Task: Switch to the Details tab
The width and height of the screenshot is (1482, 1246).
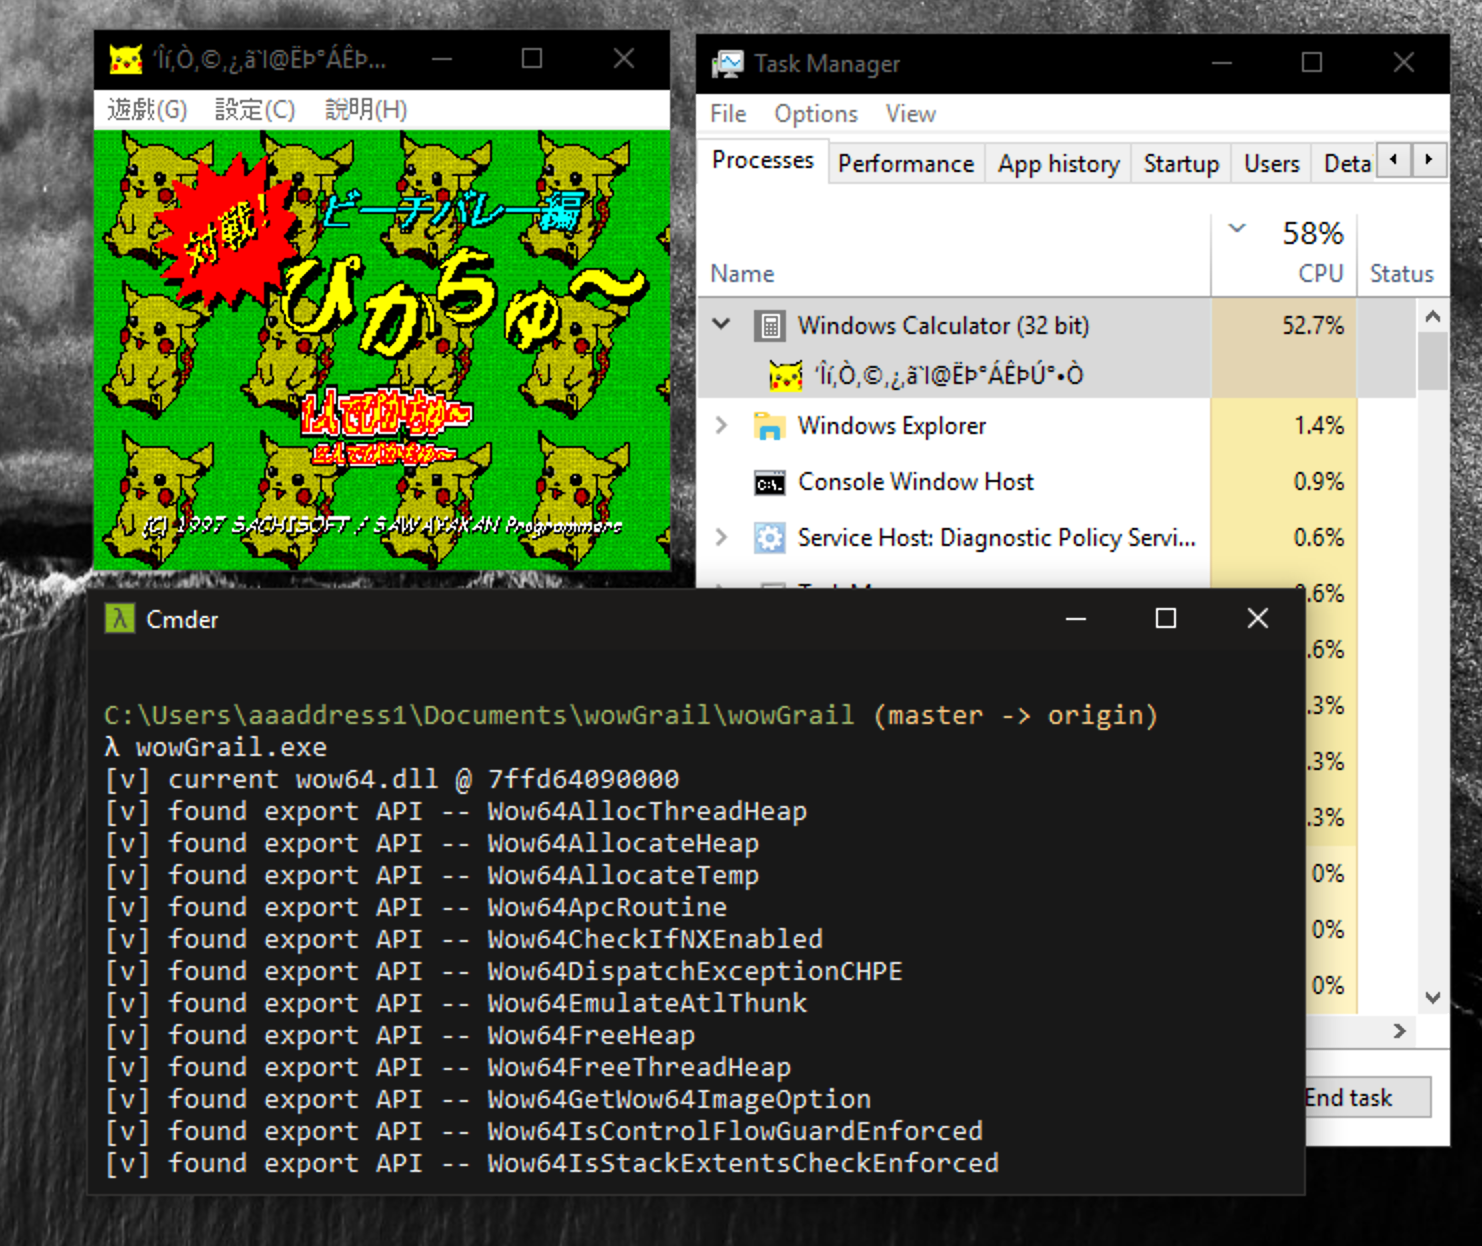Action: pos(1346,164)
